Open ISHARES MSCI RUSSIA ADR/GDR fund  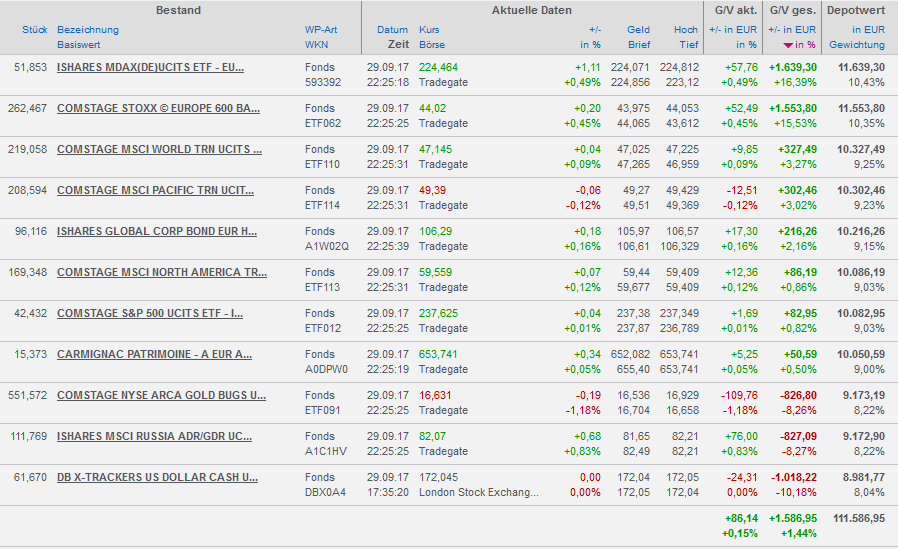pyautogui.click(x=154, y=436)
